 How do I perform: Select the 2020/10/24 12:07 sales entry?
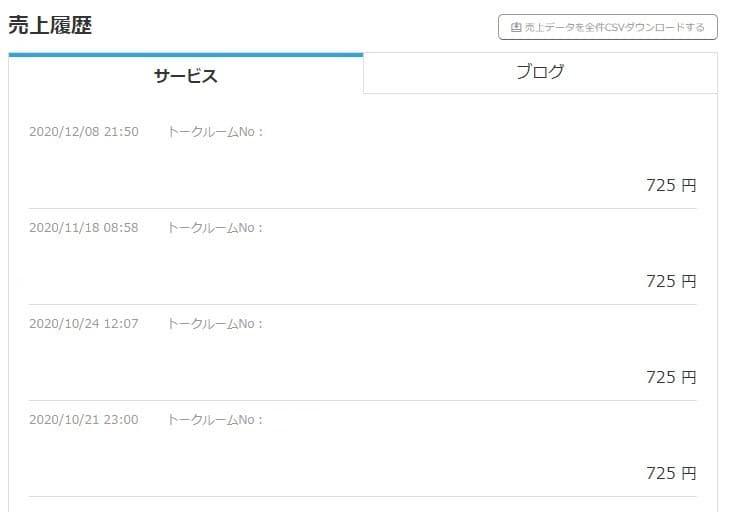(x=363, y=352)
